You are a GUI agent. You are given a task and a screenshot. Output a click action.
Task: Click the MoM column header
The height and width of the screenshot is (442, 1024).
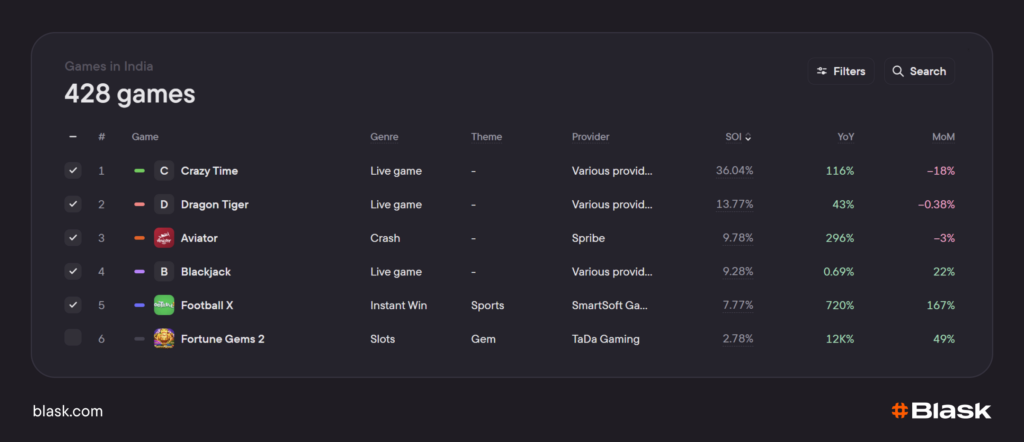pos(943,137)
